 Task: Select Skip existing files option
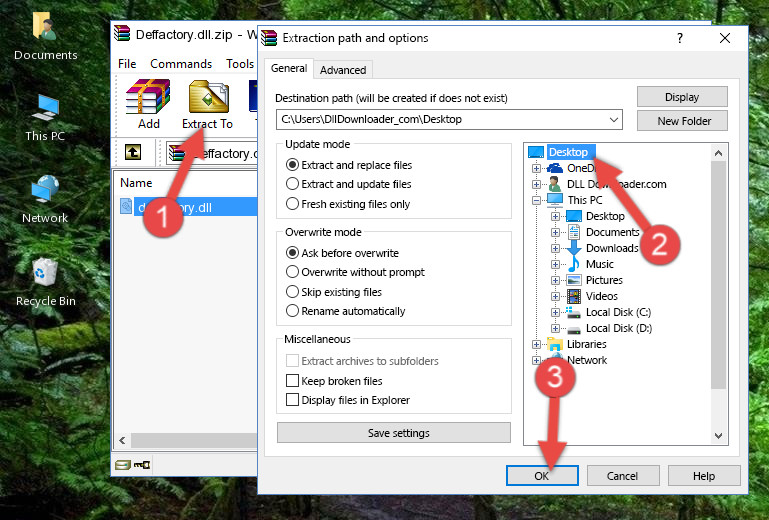coord(292,291)
